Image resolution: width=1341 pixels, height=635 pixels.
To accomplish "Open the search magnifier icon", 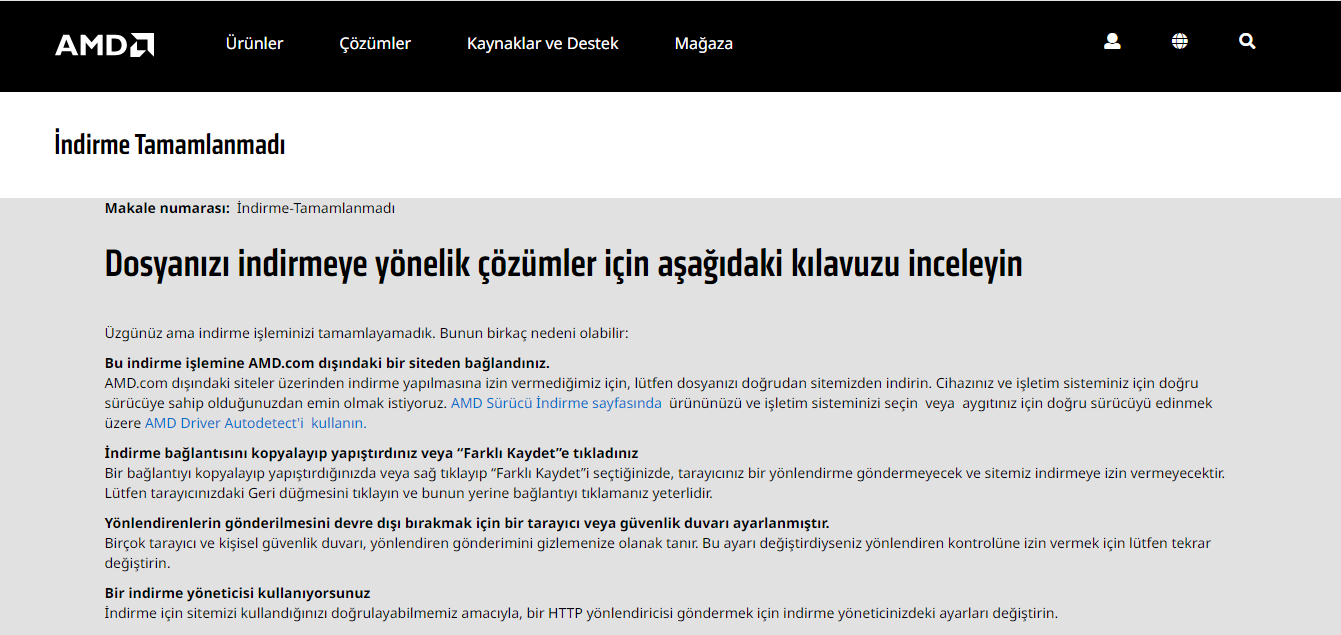I will click(x=1247, y=42).
